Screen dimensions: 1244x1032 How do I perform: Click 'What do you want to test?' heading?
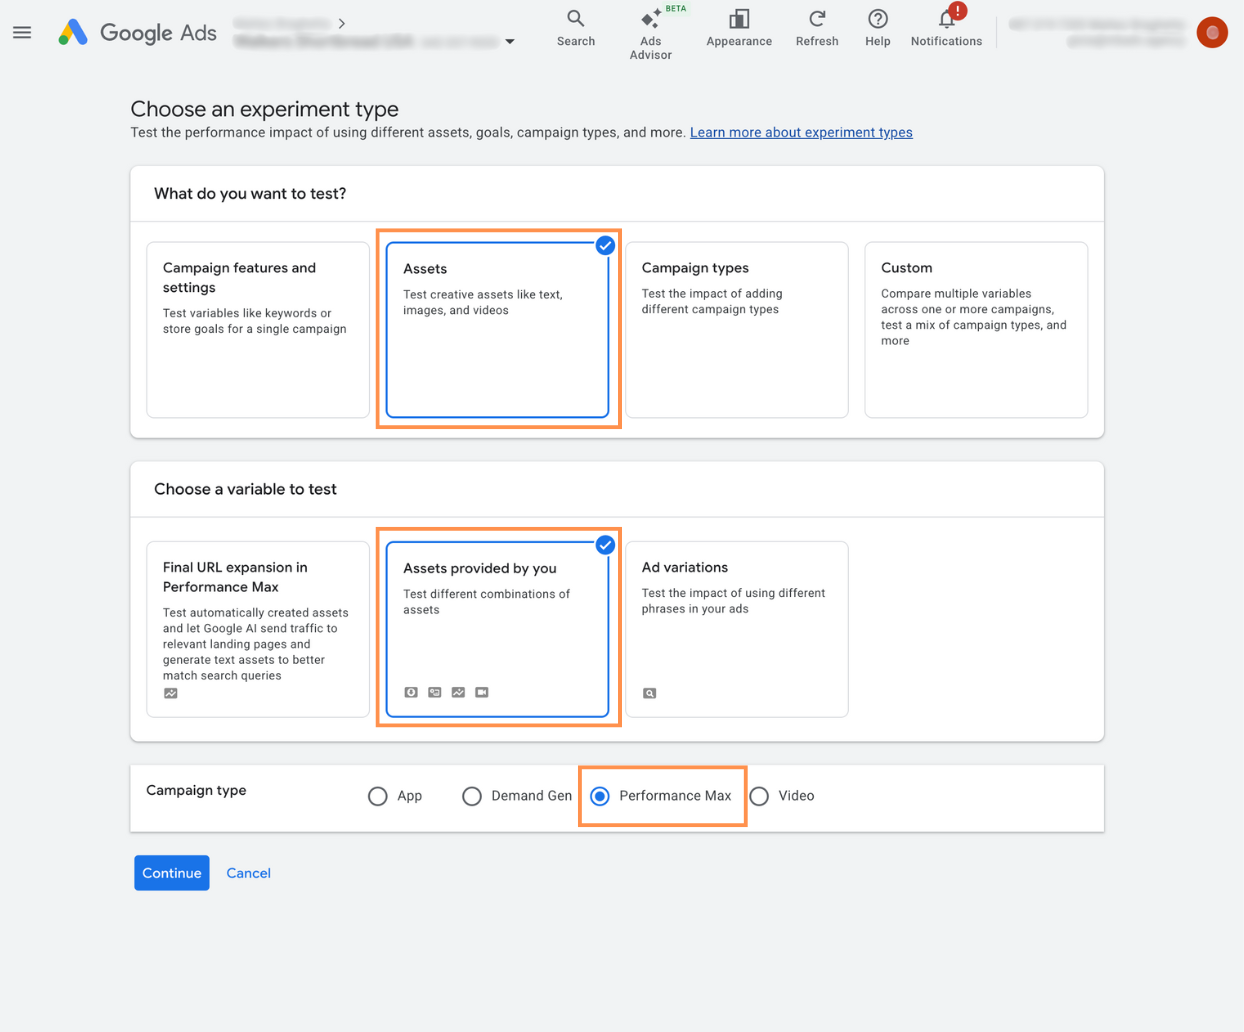[x=250, y=194]
